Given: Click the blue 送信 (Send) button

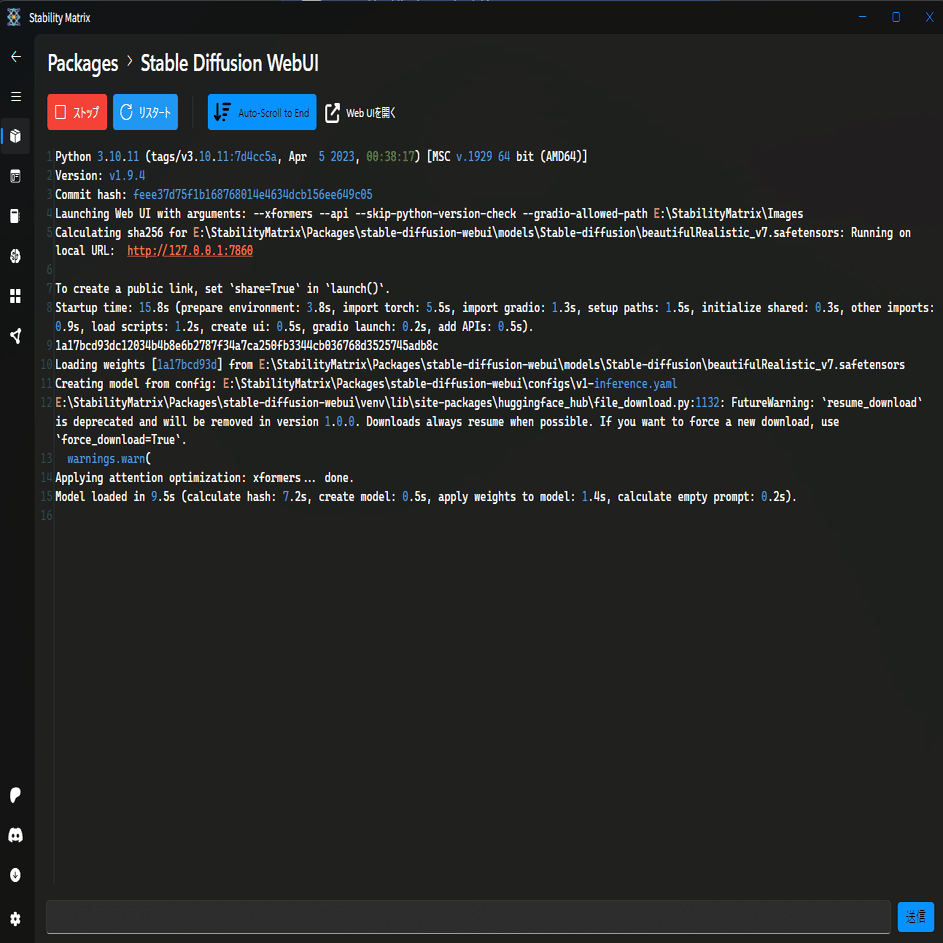Looking at the screenshot, I should [915, 917].
